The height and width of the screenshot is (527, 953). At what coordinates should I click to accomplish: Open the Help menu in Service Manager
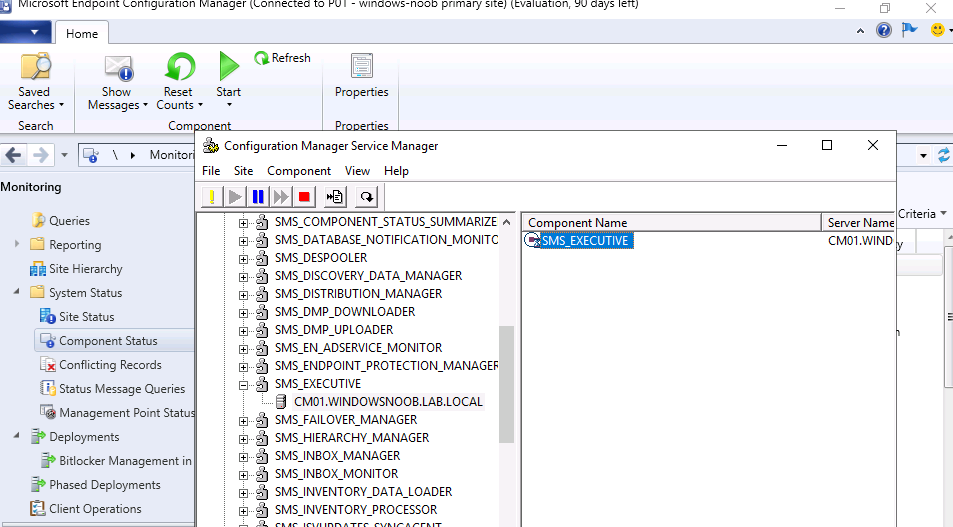pos(396,171)
